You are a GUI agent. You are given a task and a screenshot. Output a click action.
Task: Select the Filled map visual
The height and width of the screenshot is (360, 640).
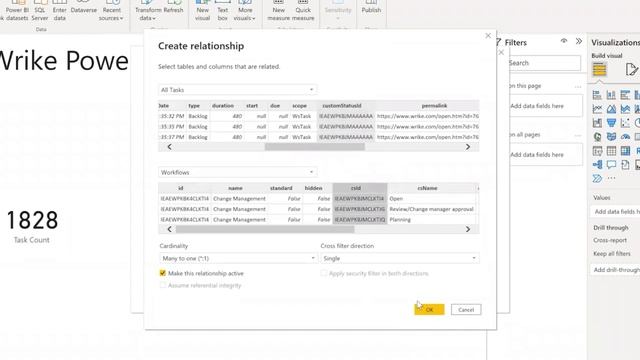coord(611,137)
